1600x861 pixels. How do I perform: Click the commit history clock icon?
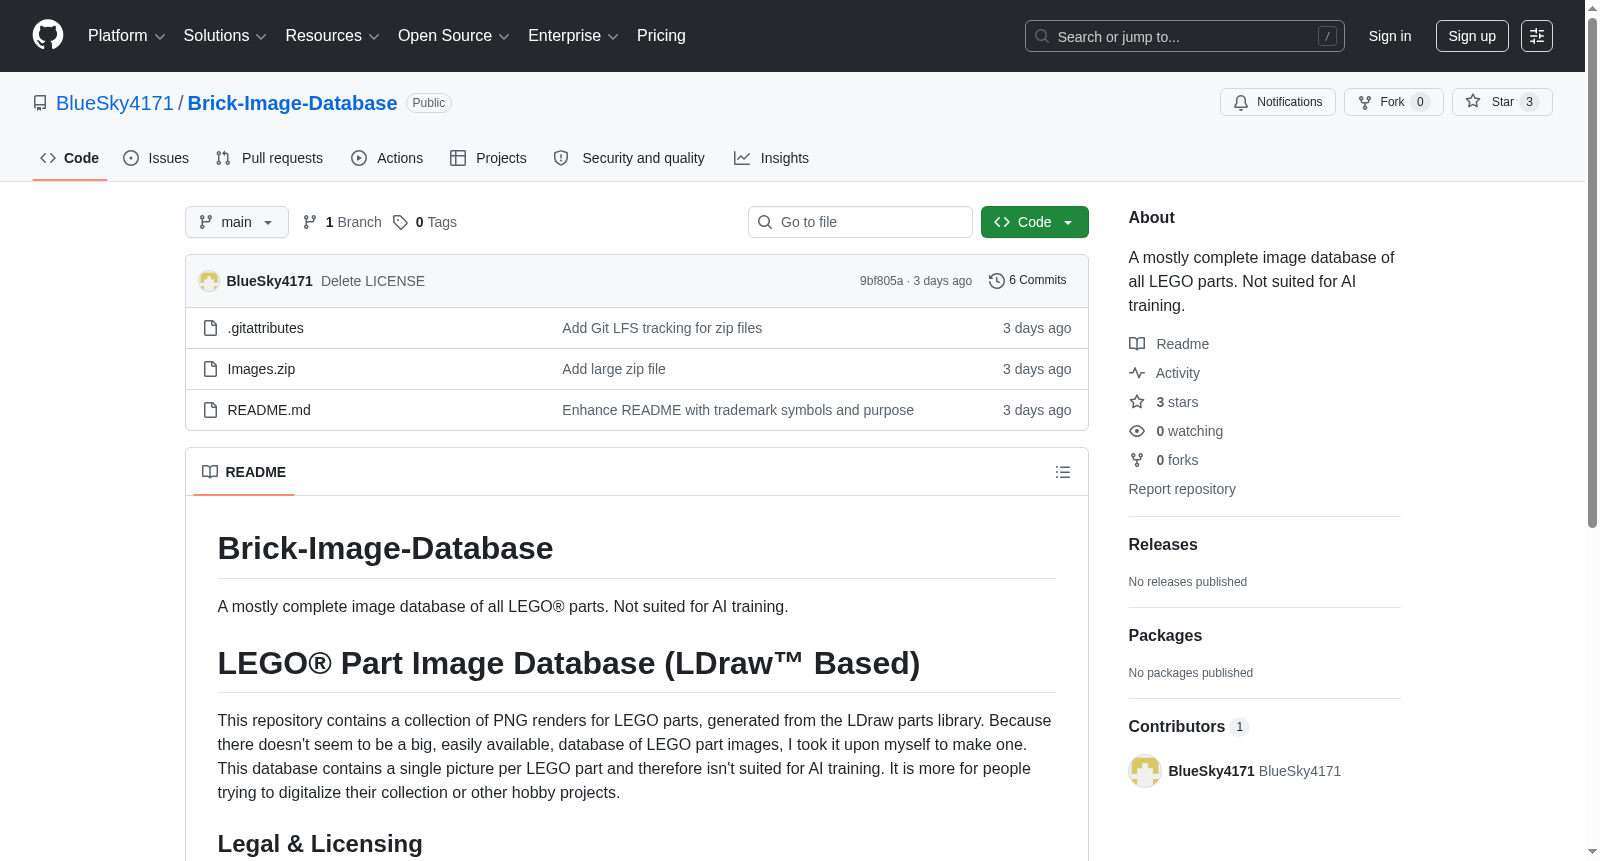point(996,281)
